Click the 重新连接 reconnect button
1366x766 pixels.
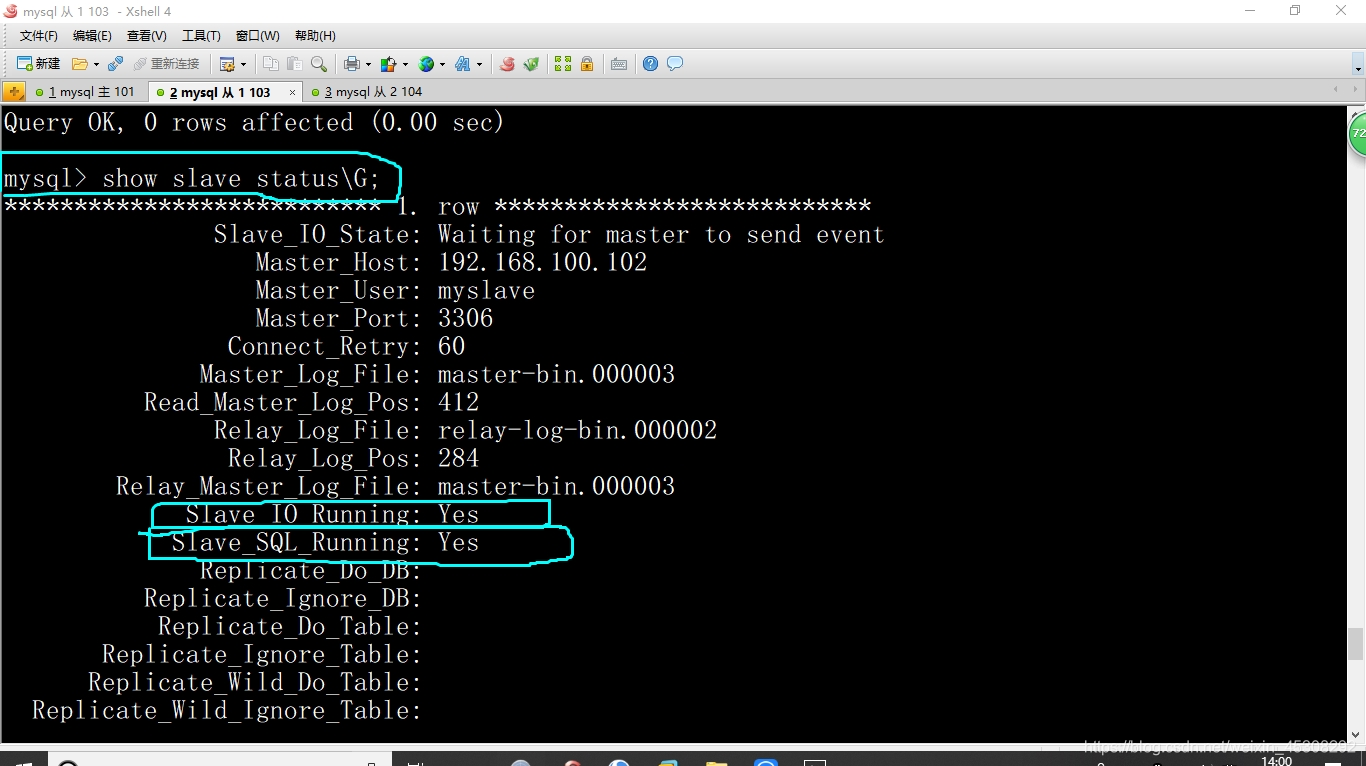click(x=166, y=64)
